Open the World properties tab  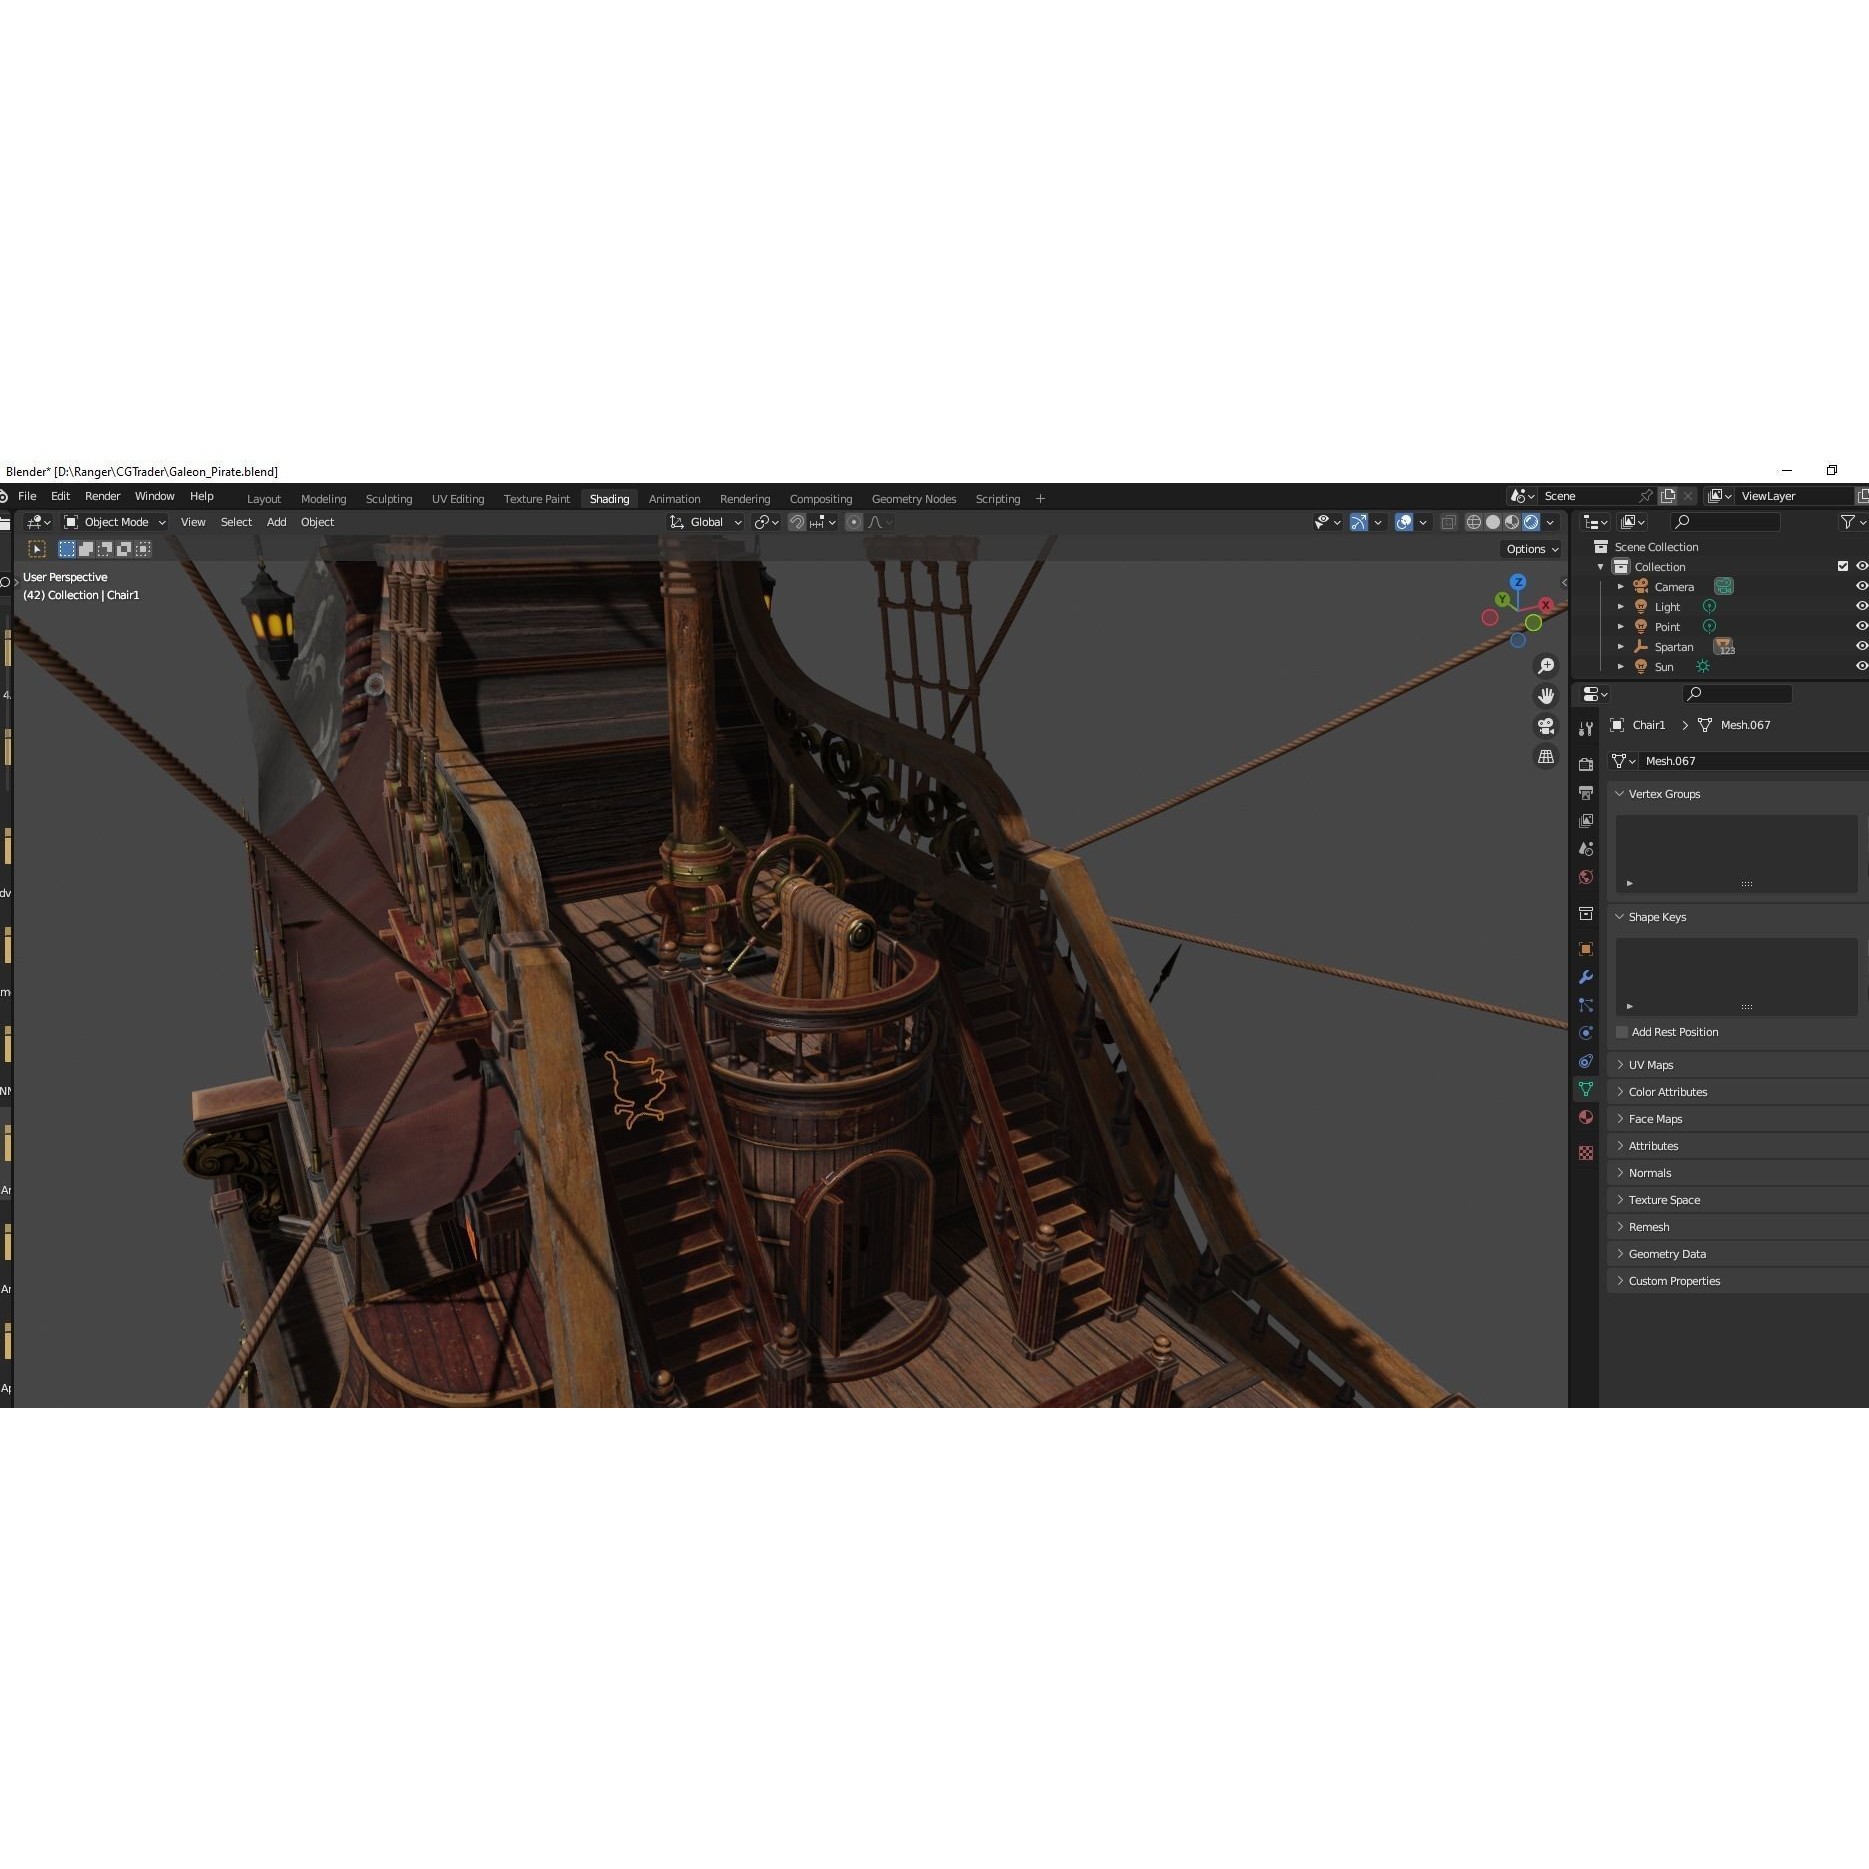pos(1586,877)
